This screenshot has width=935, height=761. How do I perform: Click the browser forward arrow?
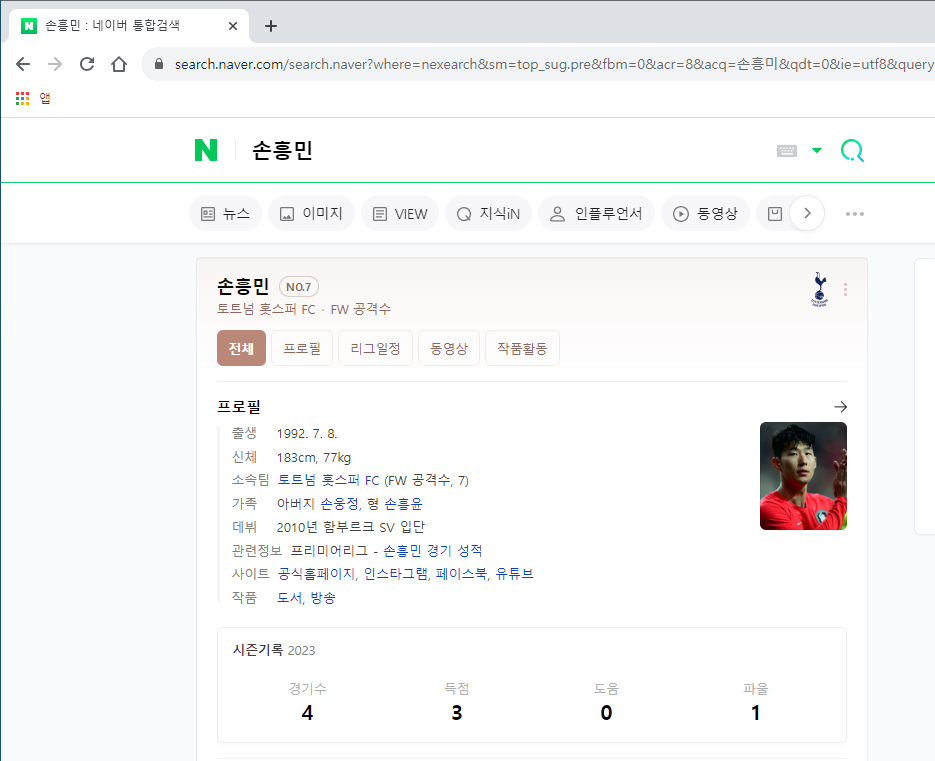pyautogui.click(x=55, y=64)
